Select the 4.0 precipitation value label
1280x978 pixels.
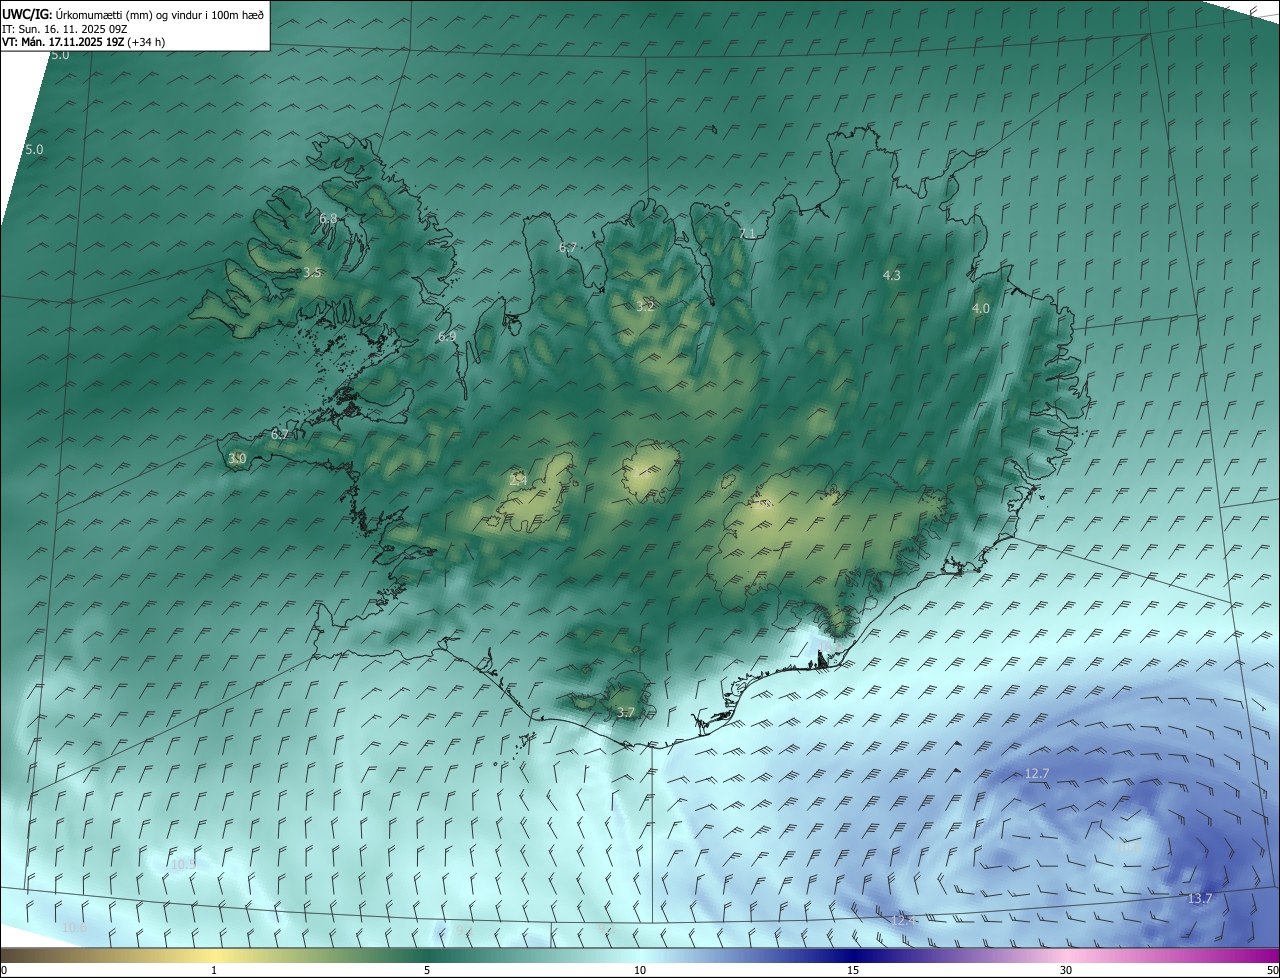(x=981, y=309)
